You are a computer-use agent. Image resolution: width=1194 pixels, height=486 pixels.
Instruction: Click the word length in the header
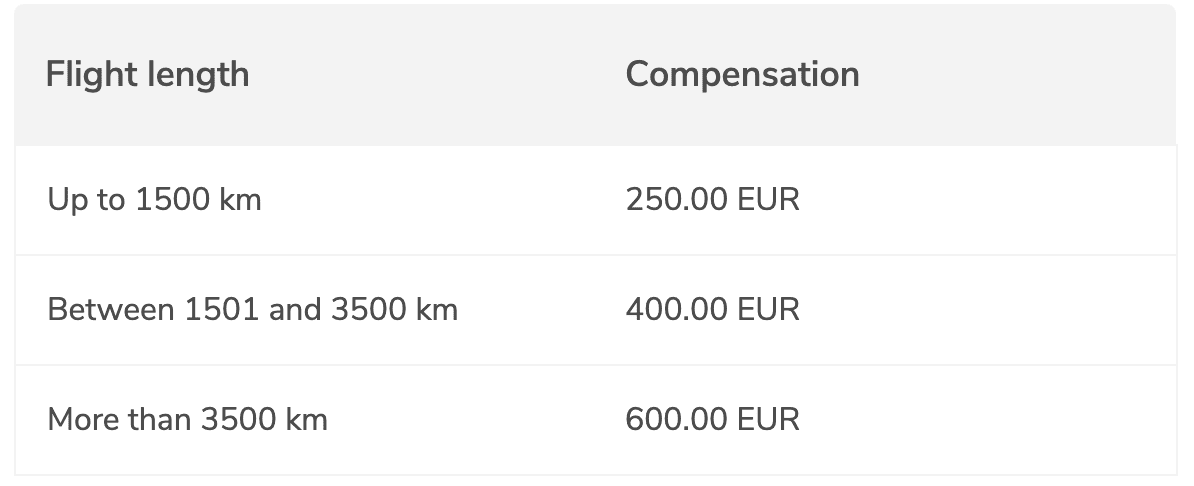coord(198,75)
